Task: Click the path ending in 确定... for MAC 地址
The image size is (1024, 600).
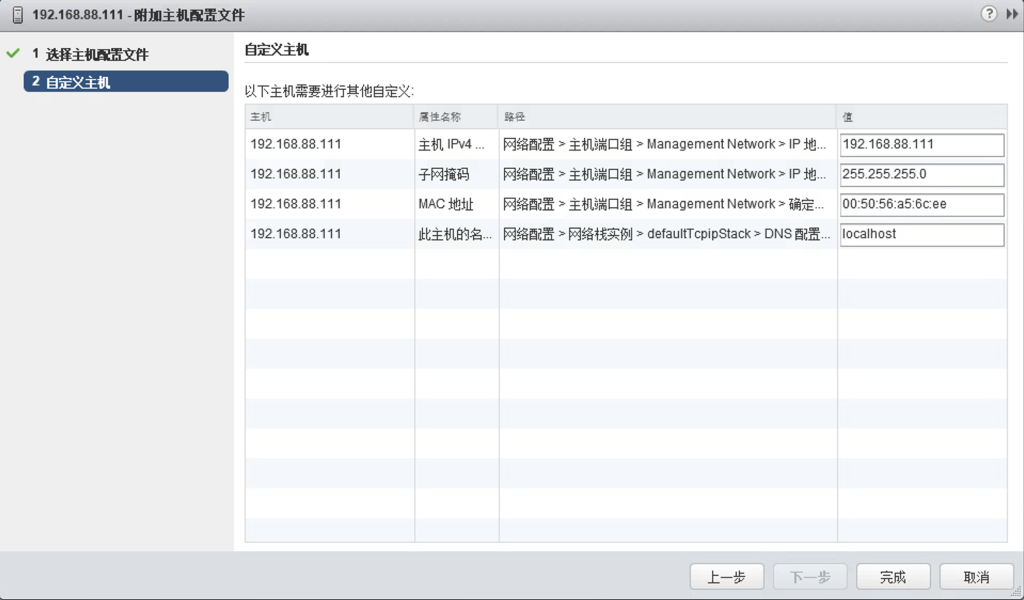Action: [668, 204]
